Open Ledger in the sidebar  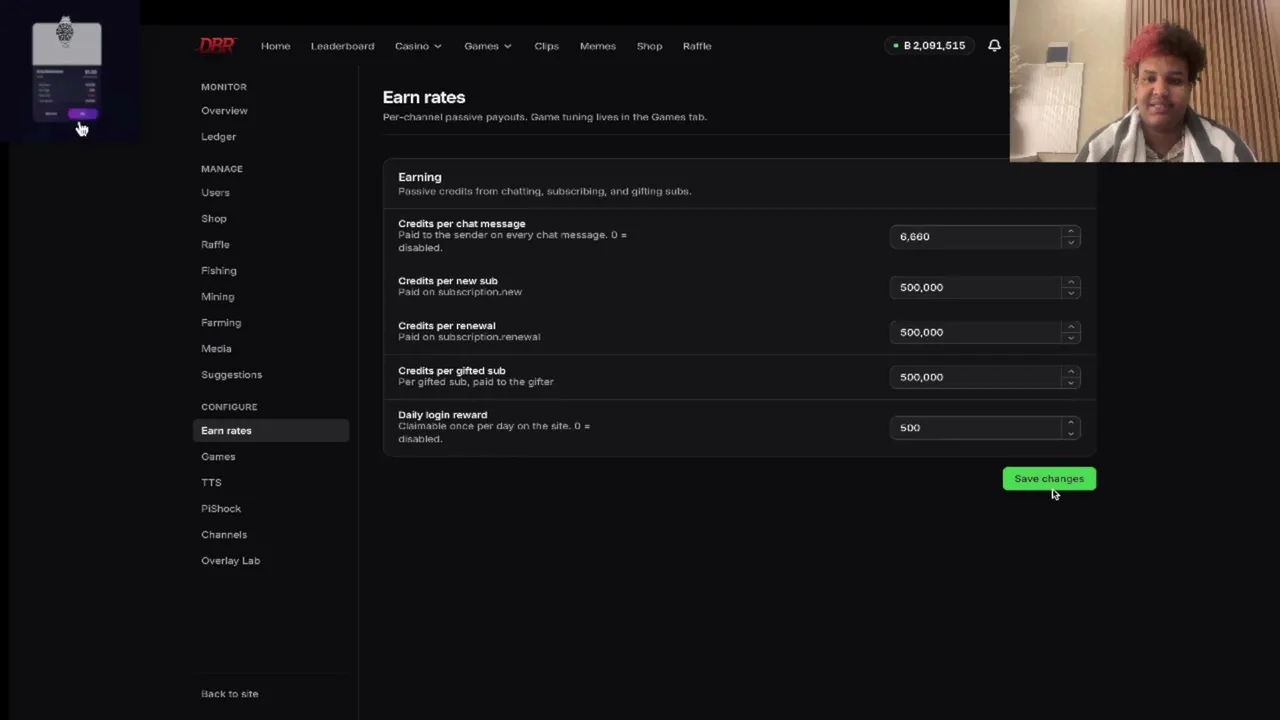(x=218, y=136)
